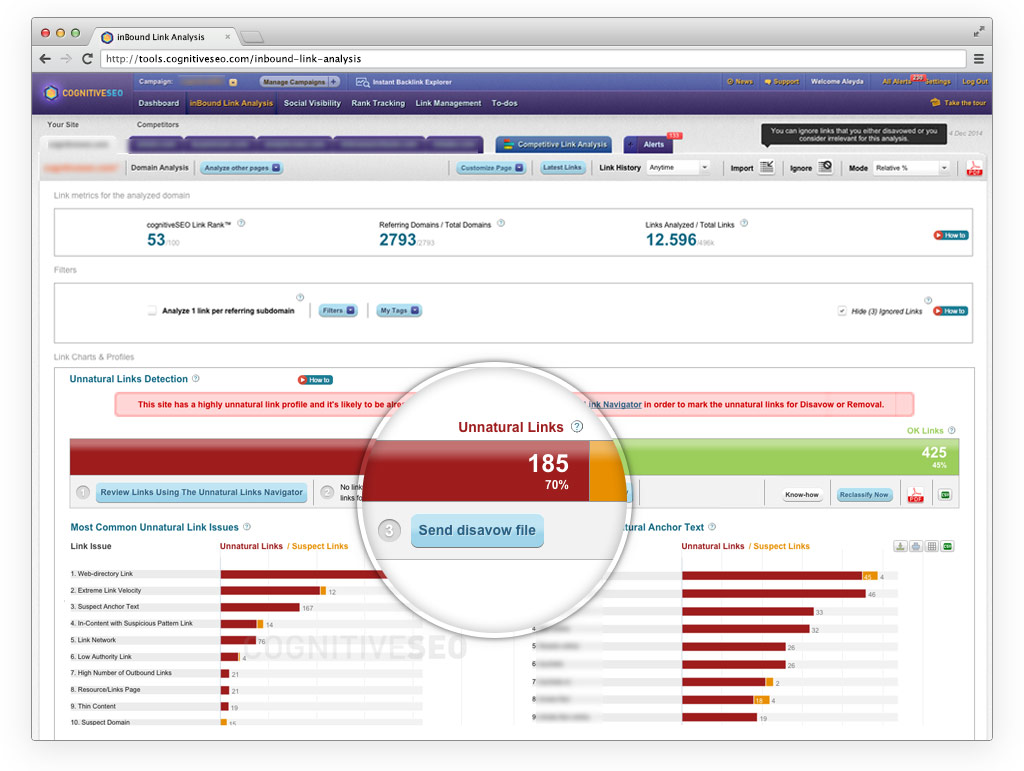The height and width of the screenshot is (771, 1024).
Task: Click the PDF icon beside Reclassify Now
Action: (916, 495)
